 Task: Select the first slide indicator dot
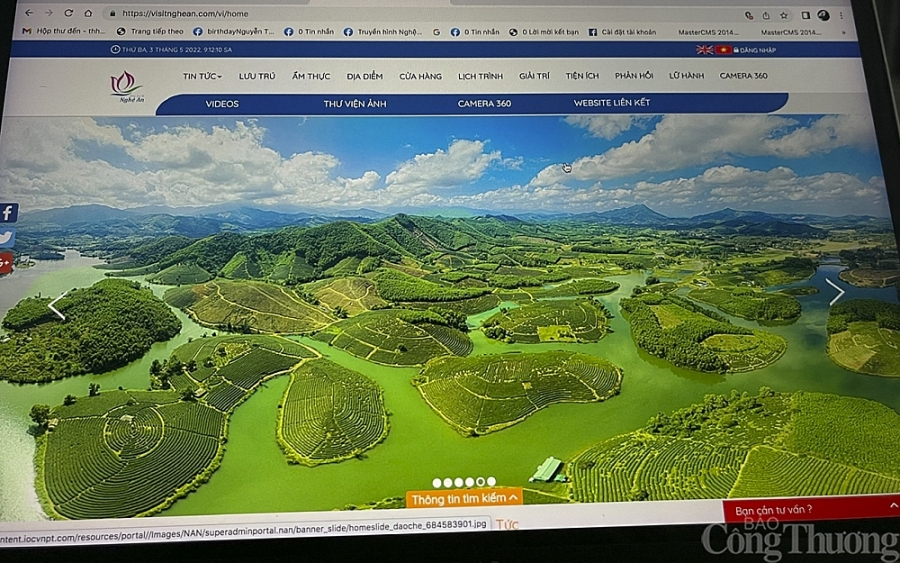(437, 483)
